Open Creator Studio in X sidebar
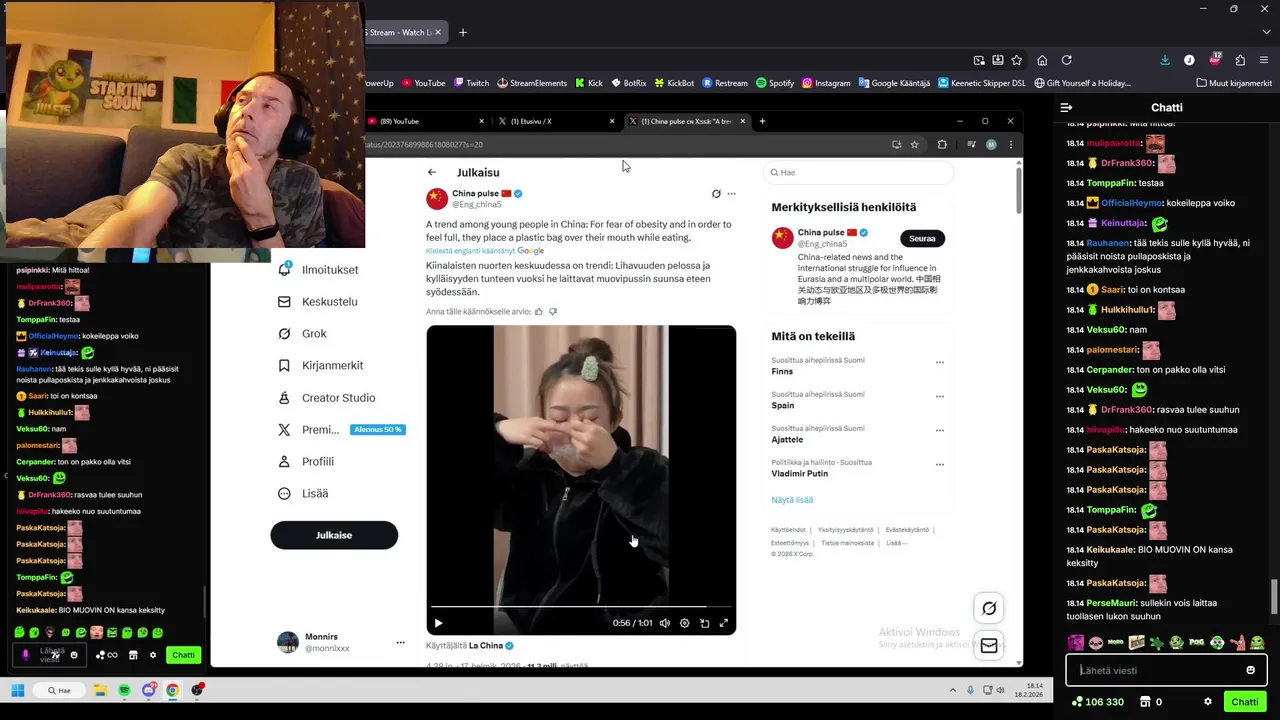Screen dimensions: 1280x720 tap(326, 398)
